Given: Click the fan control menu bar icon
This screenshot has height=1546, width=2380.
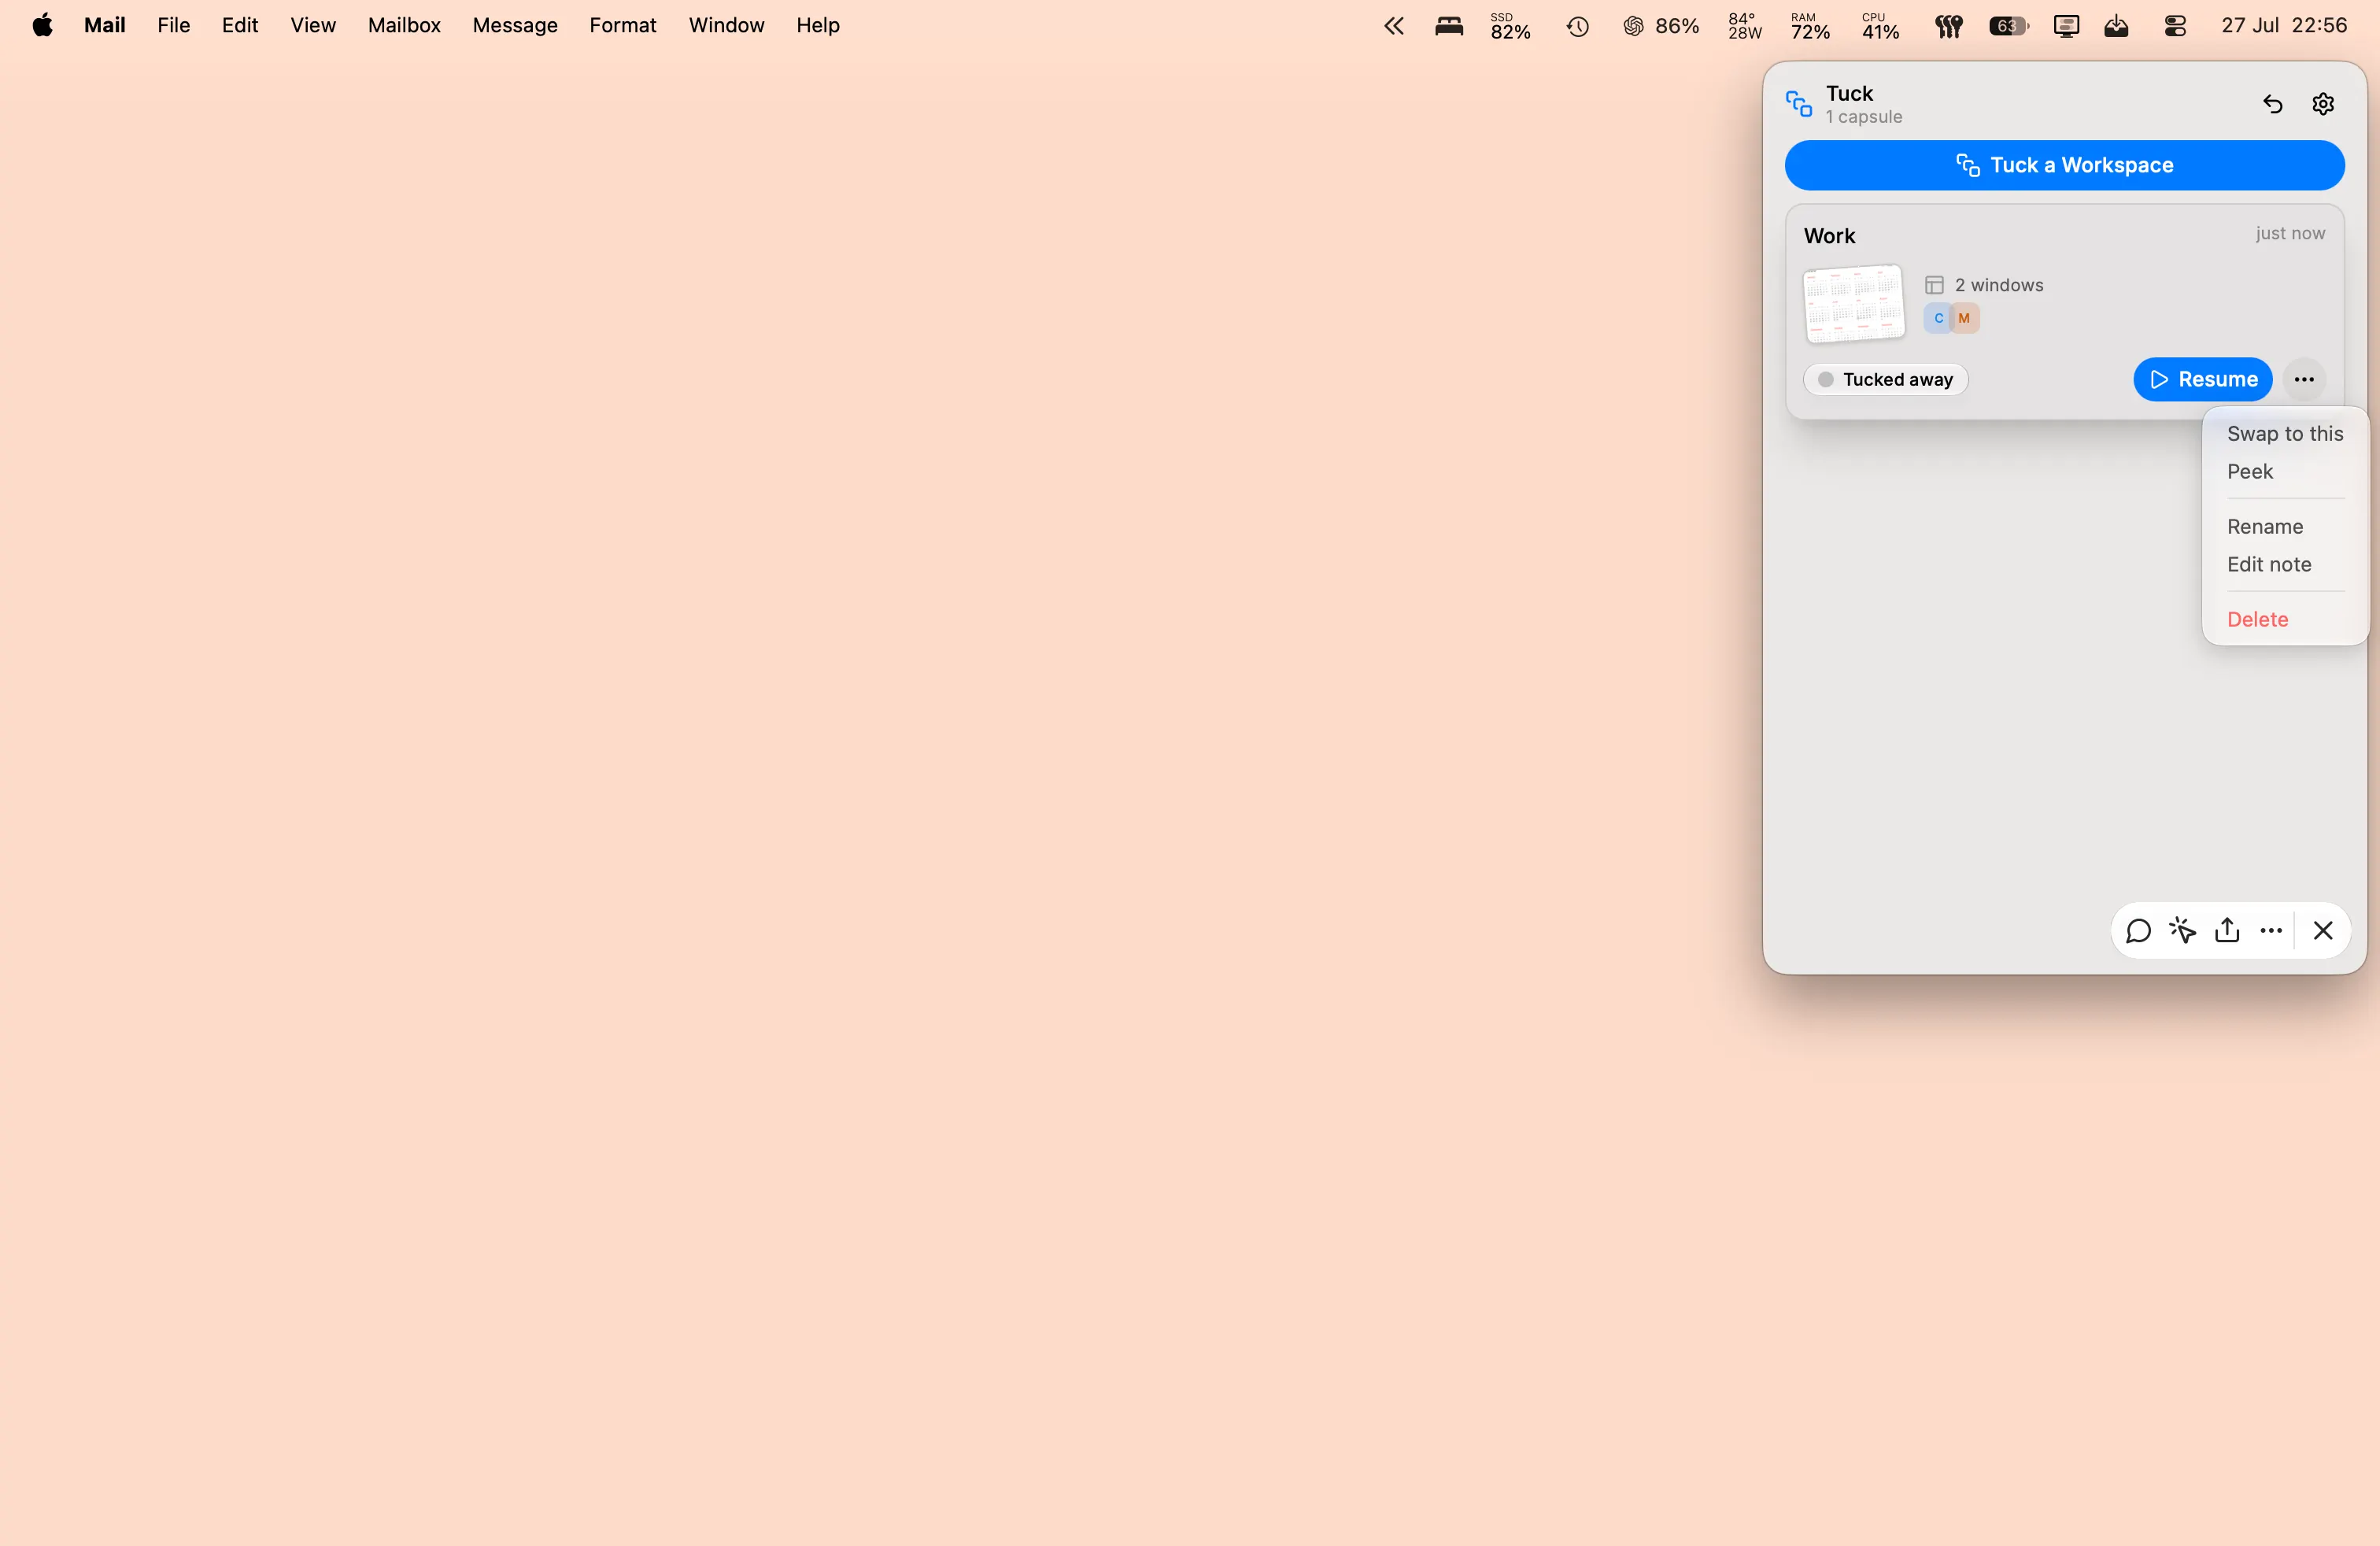Looking at the screenshot, I should pos(1948,26).
